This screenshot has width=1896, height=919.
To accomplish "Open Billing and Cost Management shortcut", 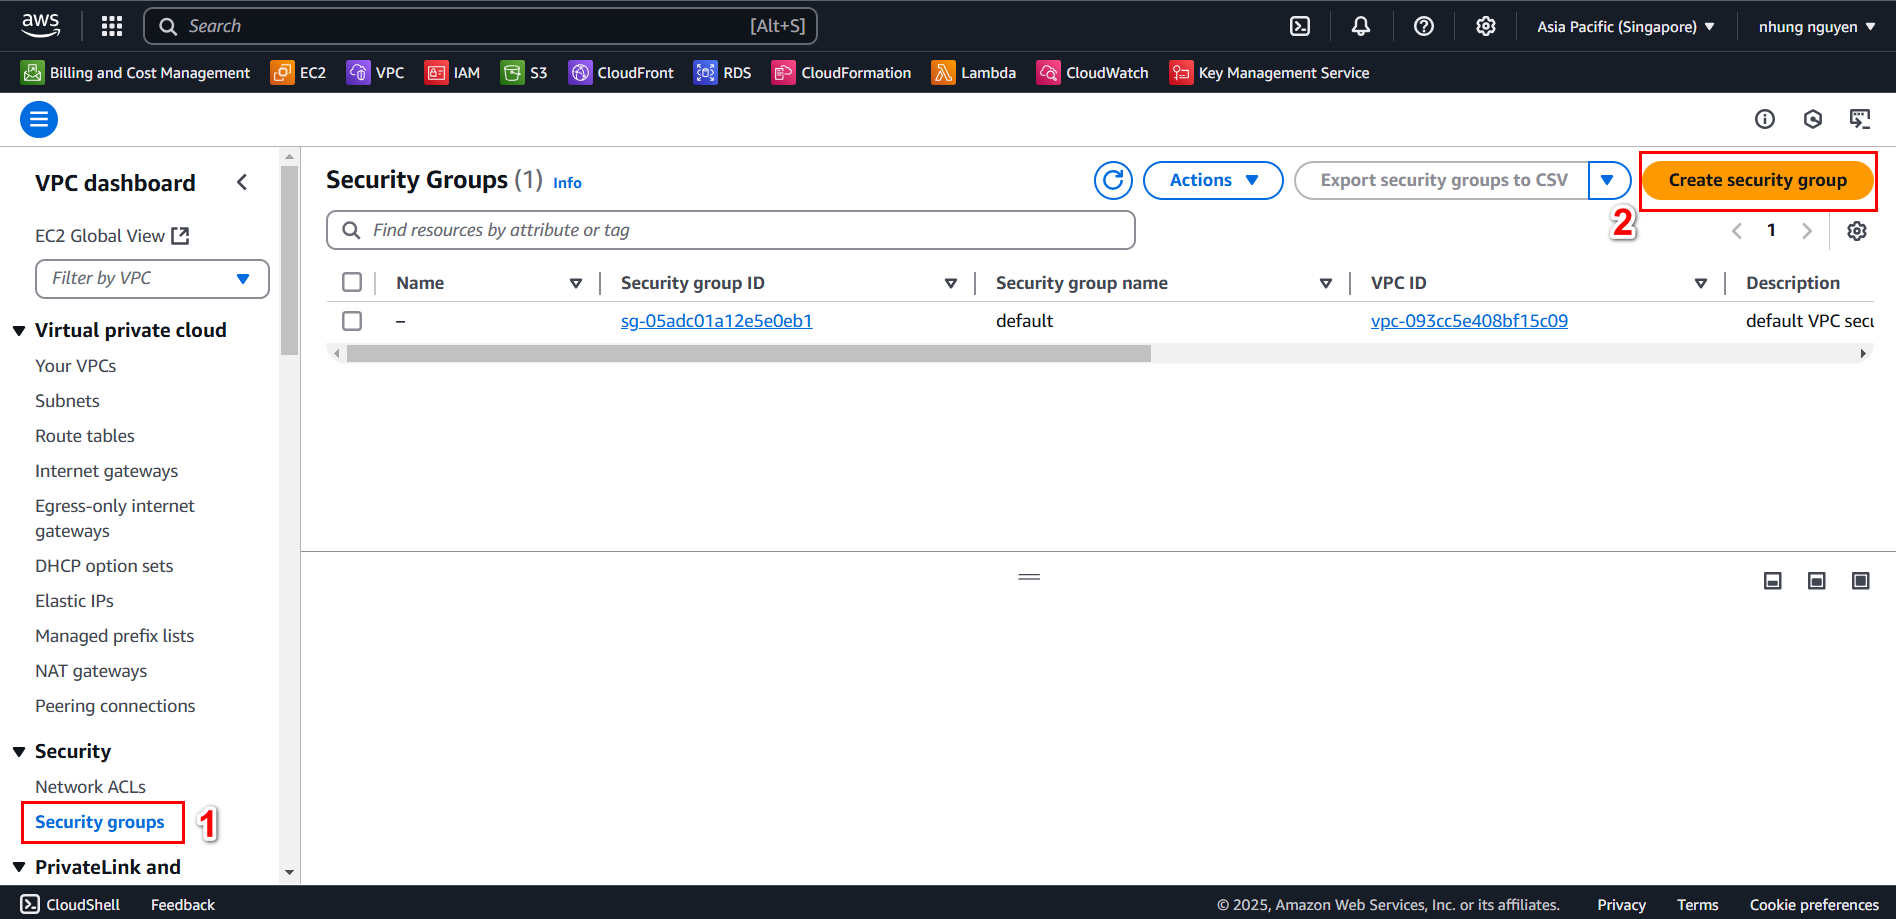I will [136, 73].
